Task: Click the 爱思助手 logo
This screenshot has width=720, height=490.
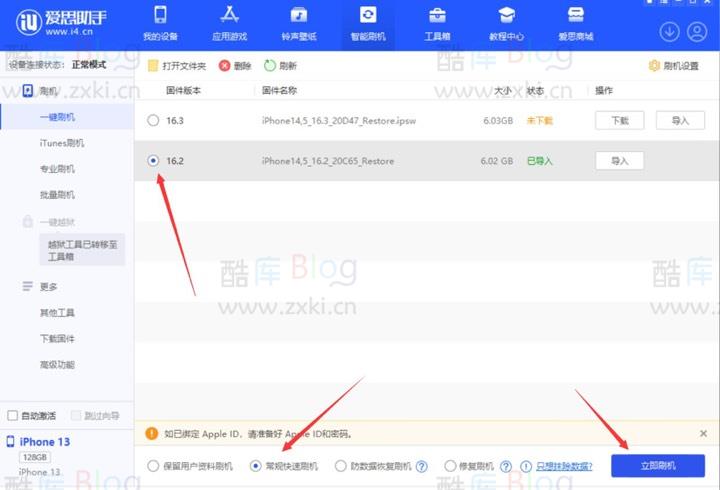Action: [x=62, y=22]
